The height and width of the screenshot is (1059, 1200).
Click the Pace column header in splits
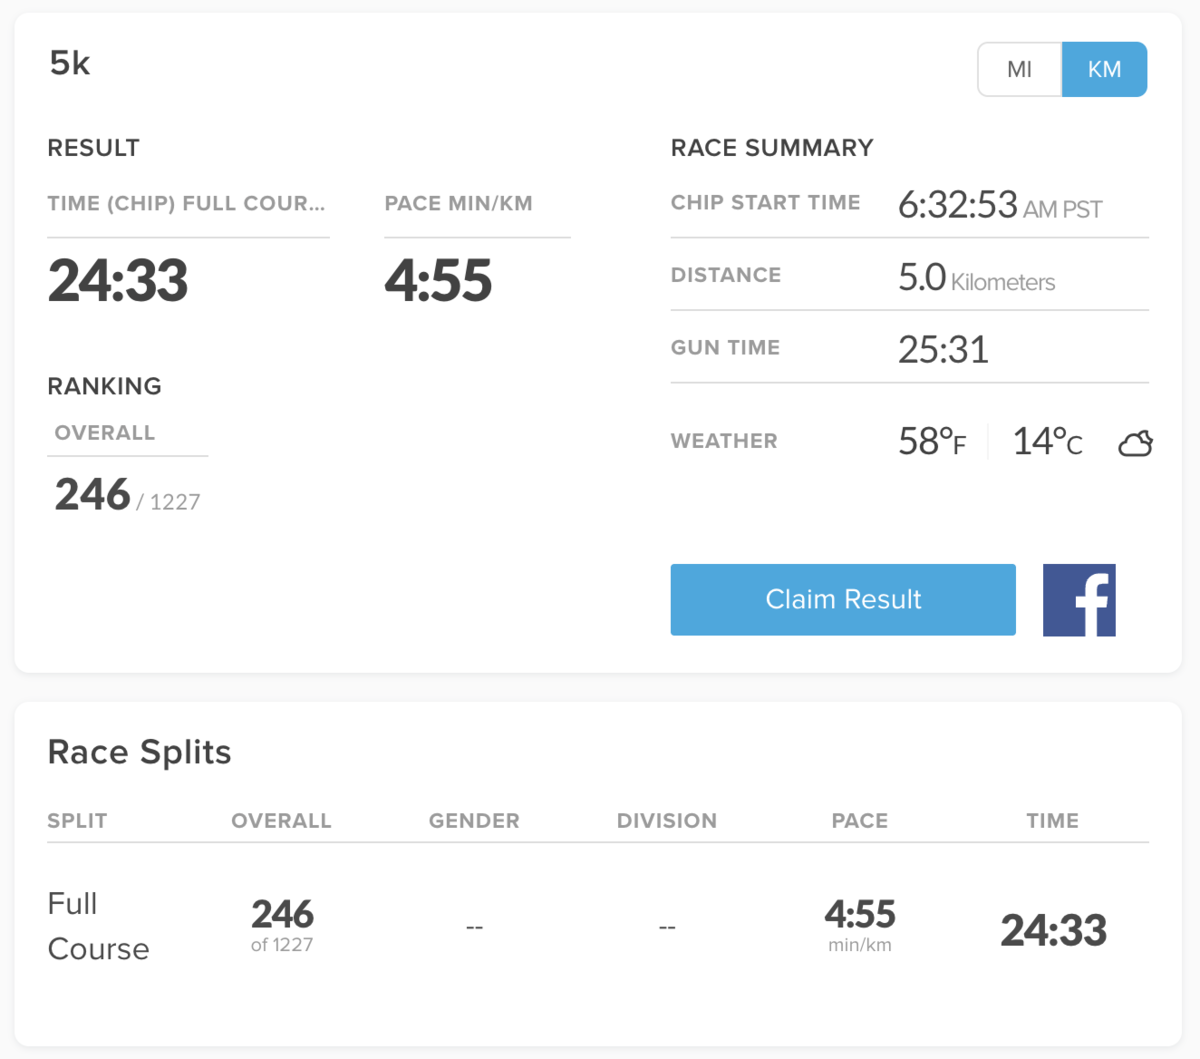pyautogui.click(x=860, y=821)
